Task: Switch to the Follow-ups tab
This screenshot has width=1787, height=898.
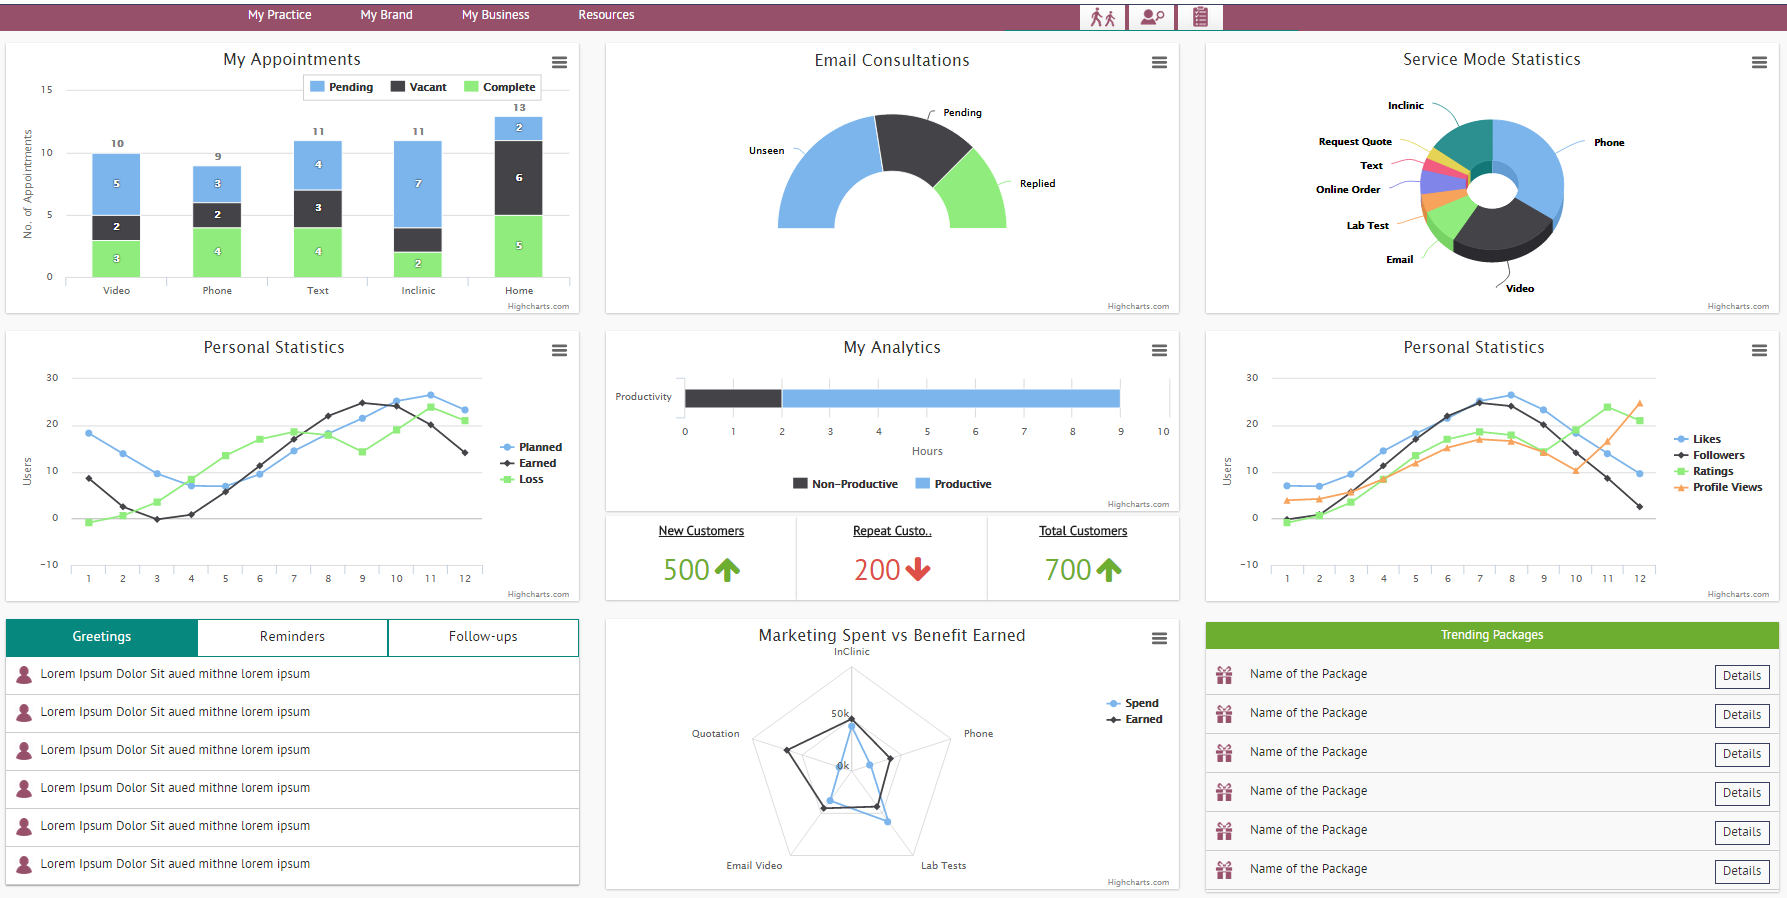Action: [483, 637]
